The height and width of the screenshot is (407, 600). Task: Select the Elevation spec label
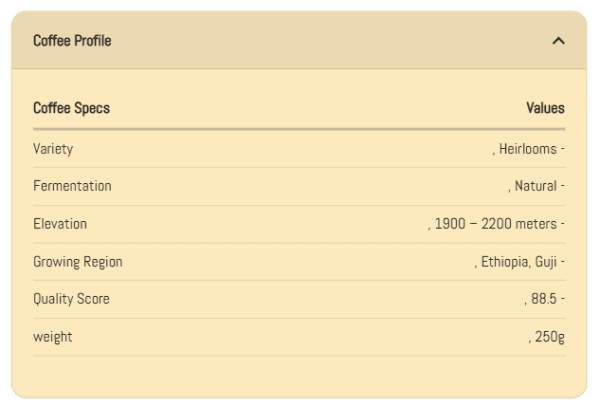[x=60, y=224]
